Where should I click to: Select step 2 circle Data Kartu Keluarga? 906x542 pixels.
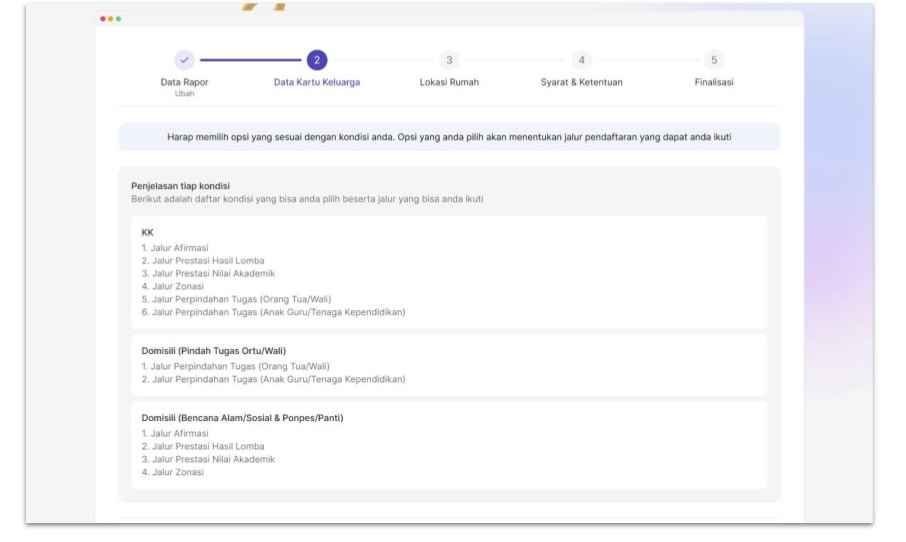coord(317,60)
